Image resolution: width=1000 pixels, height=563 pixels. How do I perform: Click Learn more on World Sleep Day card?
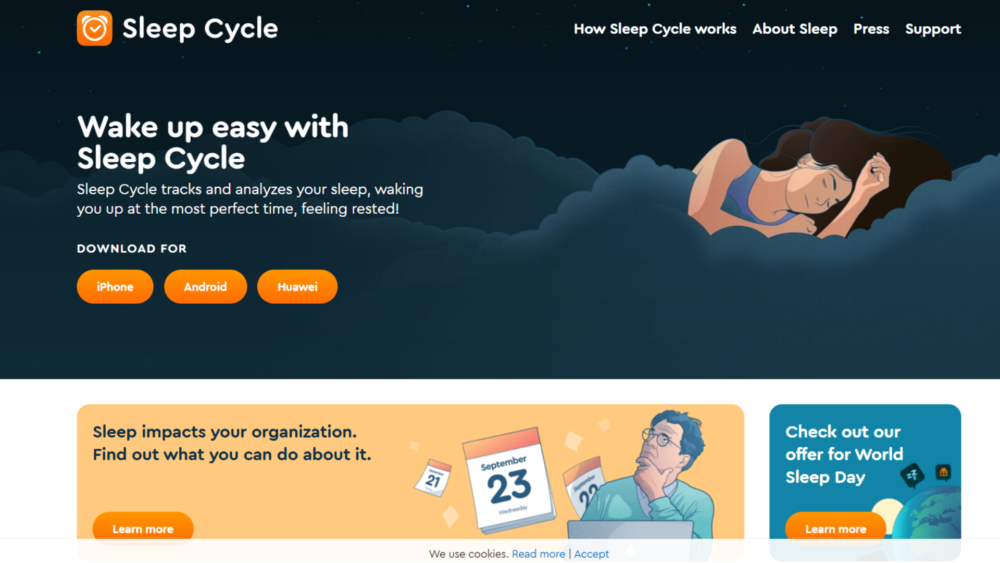point(835,529)
